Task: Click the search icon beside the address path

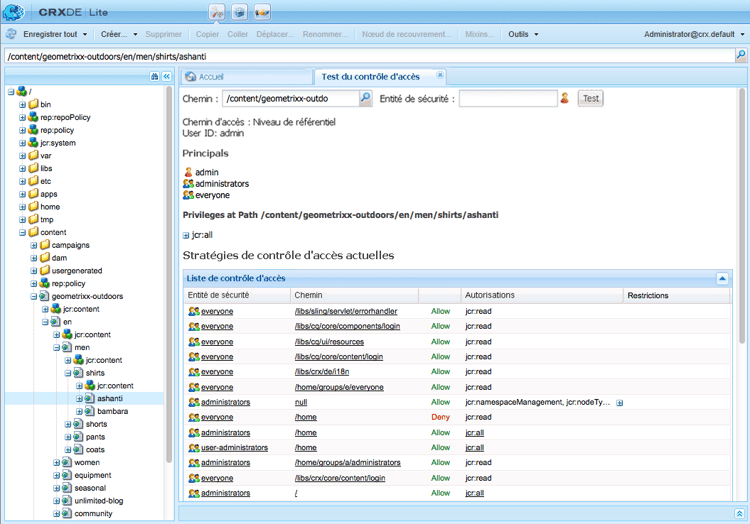Action: click(x=741, y=55)
